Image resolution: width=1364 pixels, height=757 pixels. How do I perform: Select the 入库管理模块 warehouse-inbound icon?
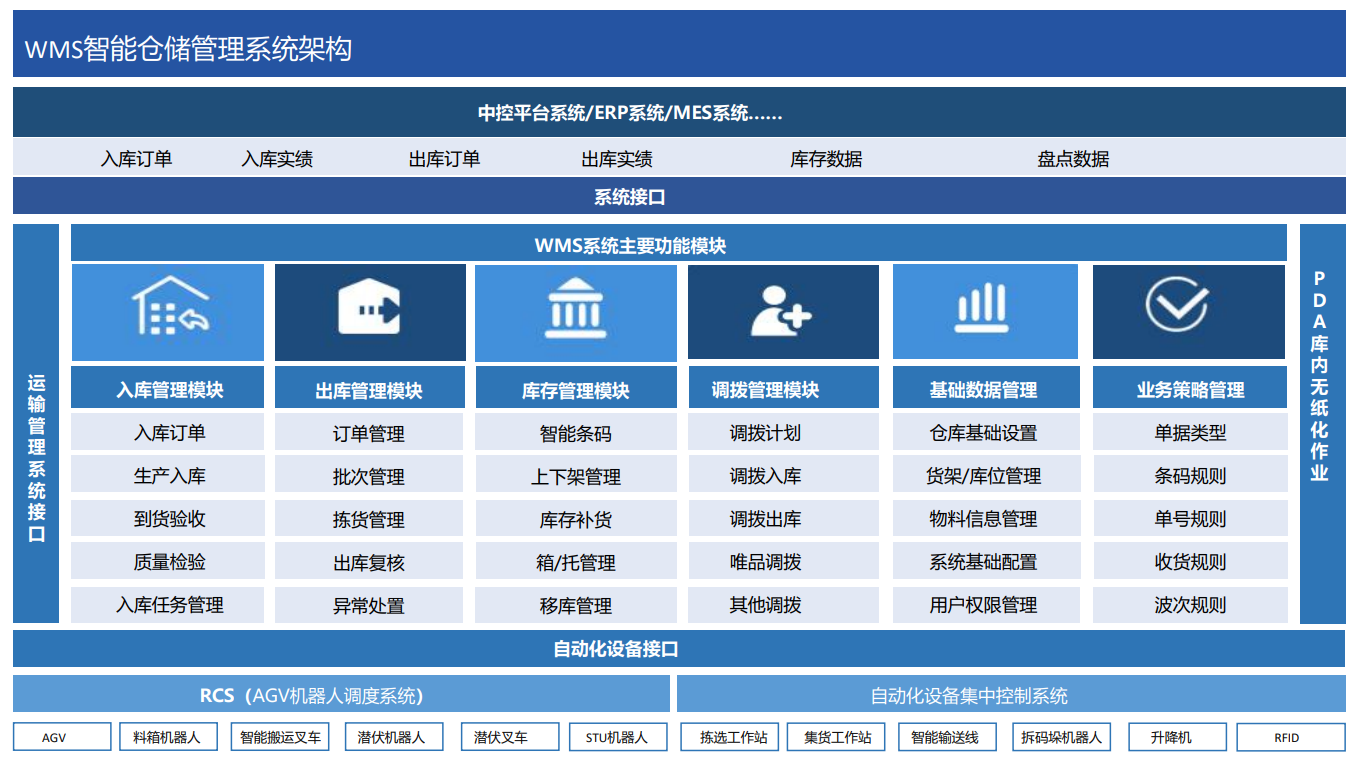coord(167,311)
